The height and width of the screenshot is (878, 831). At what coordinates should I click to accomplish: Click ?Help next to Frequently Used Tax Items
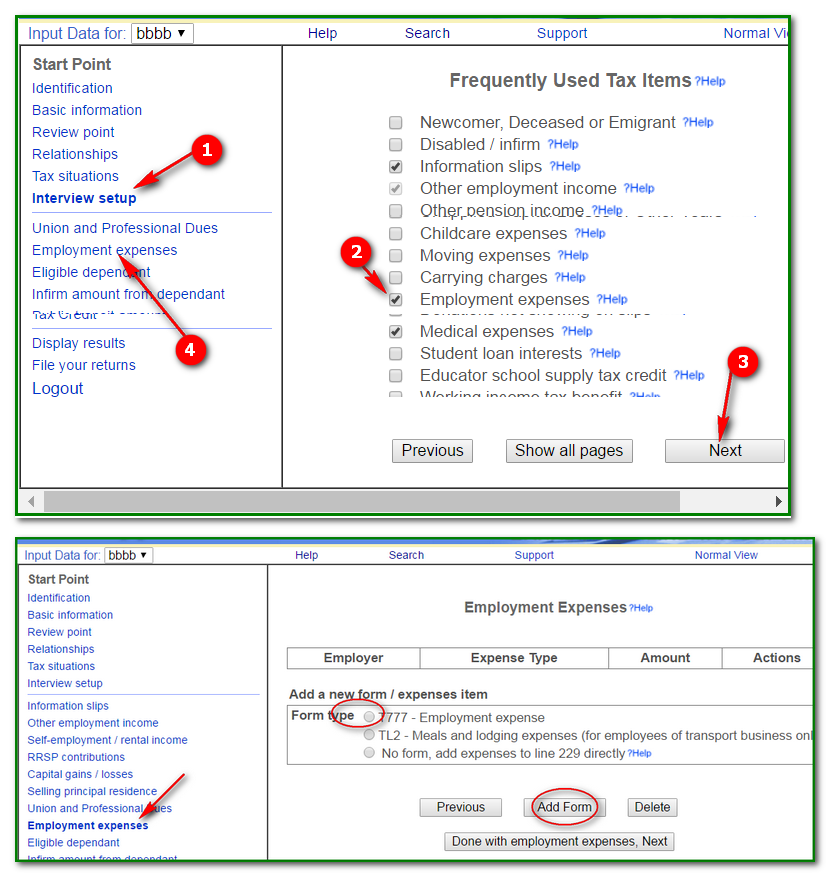[710, 81]
